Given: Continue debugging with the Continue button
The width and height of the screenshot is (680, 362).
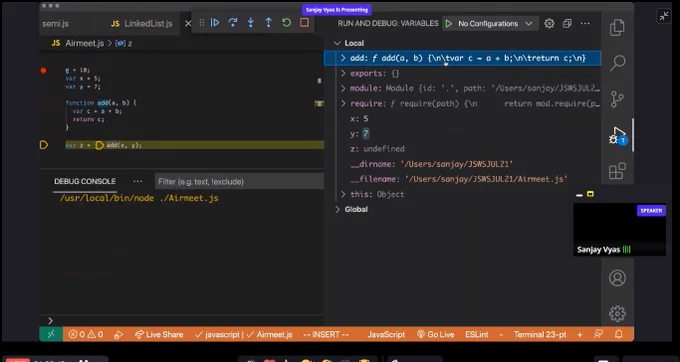Looking at the screenshot, I should tap(215, 23).
